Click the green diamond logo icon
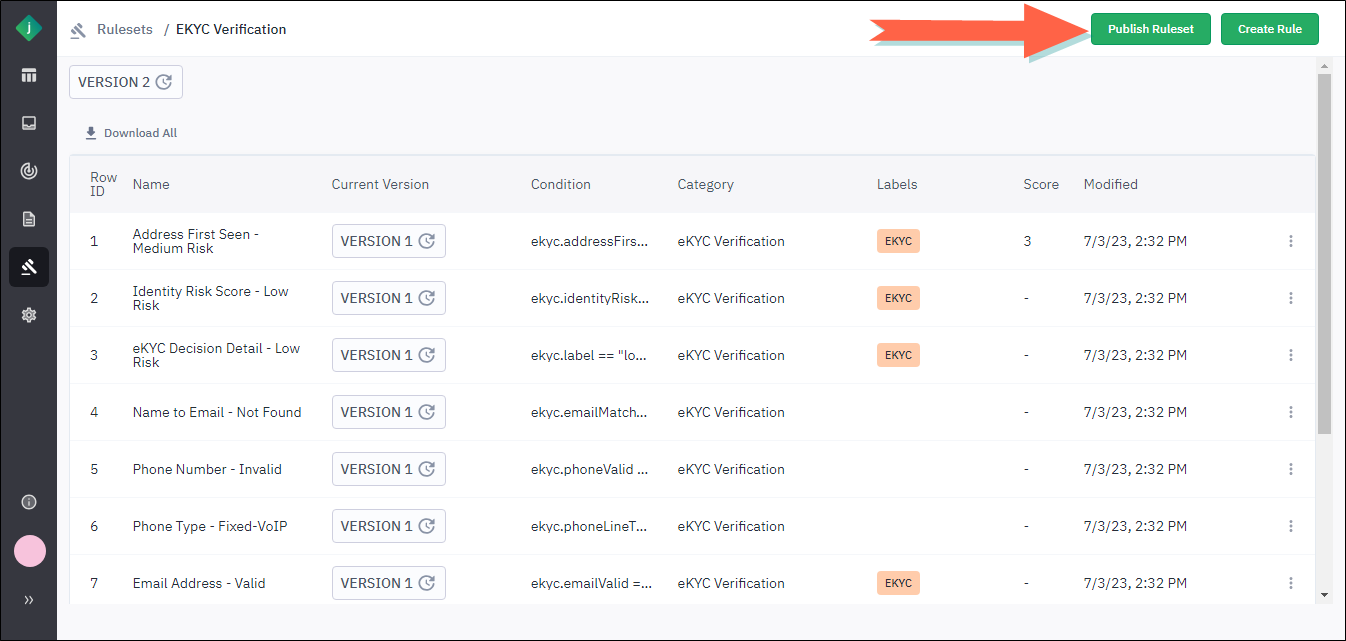The width and height of the screenshot is (1346, 641). [29, 28]
